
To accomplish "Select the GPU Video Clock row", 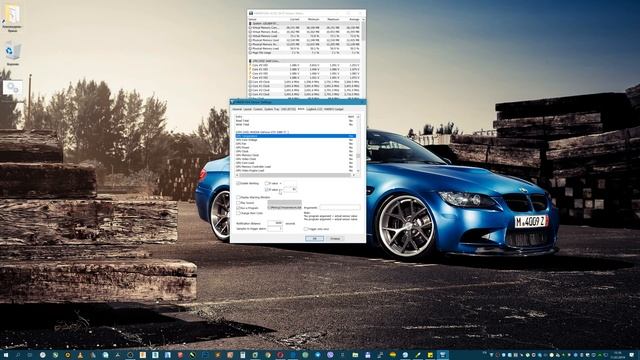I will (295, 159).
